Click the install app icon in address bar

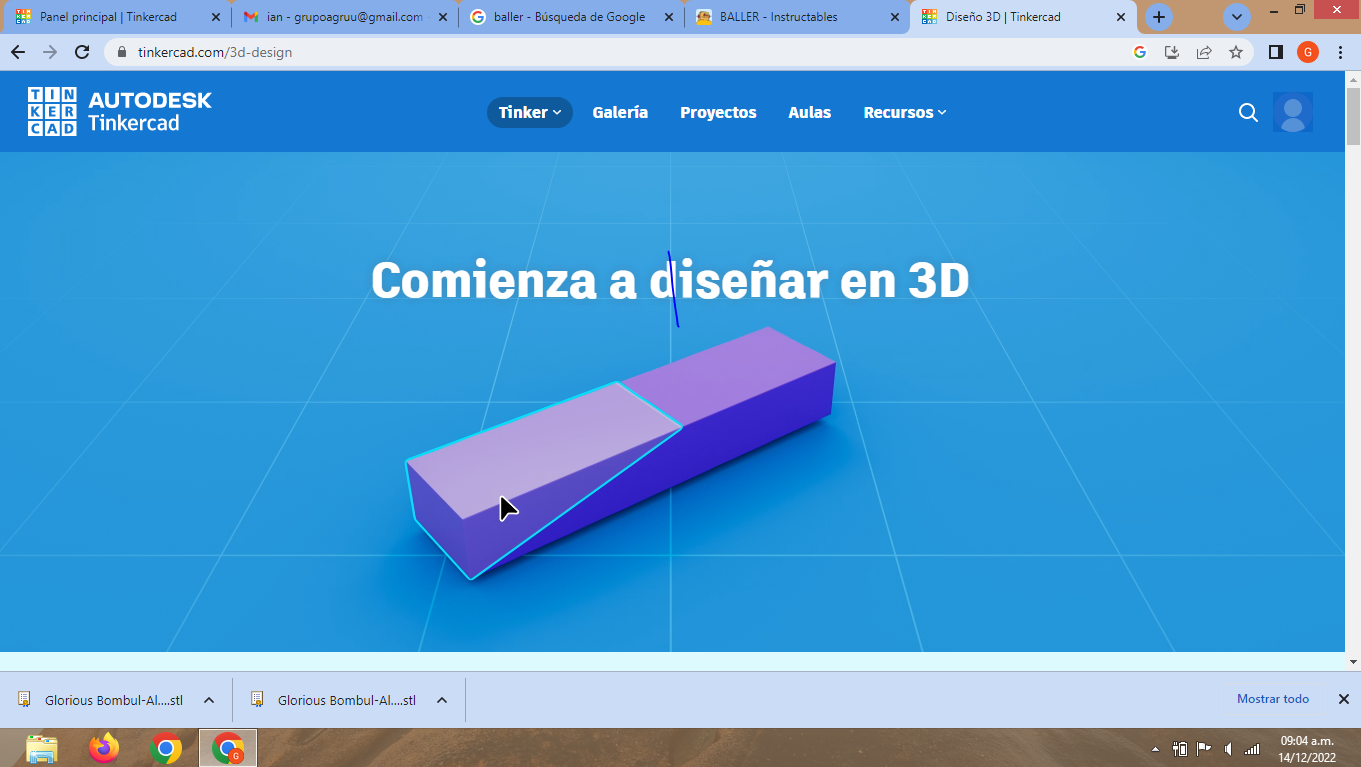pyautogui.click(x=1172, y=52)
